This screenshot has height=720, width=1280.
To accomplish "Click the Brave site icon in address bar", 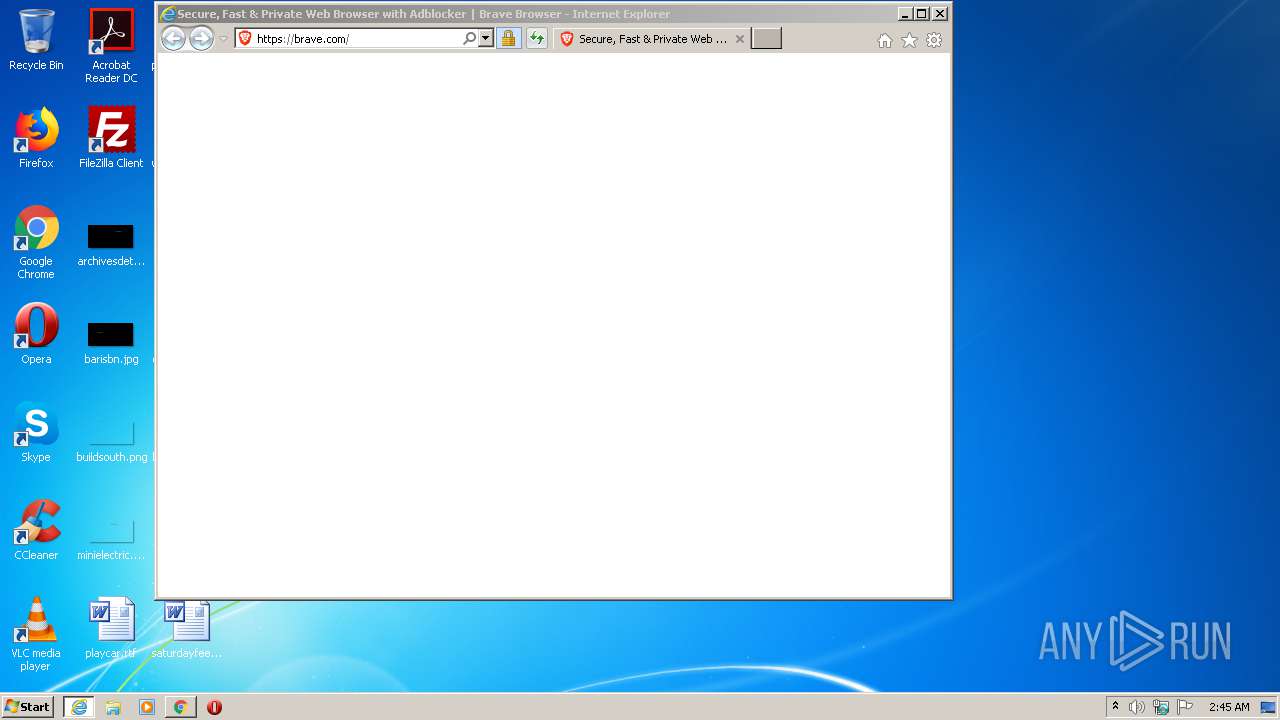I will coord(245,39).
